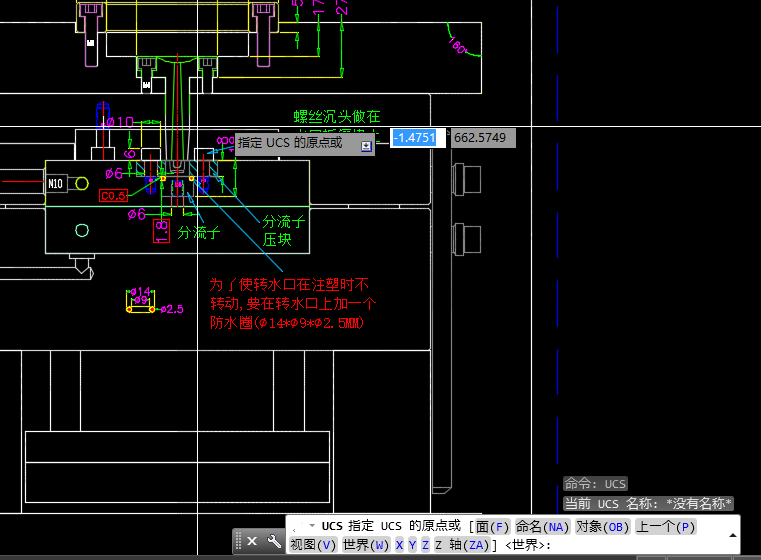Open the dynamic input options dropdown icon
The width and height of the screenshot is (761, 560).
pyautogui.click(x=366, y=146)
